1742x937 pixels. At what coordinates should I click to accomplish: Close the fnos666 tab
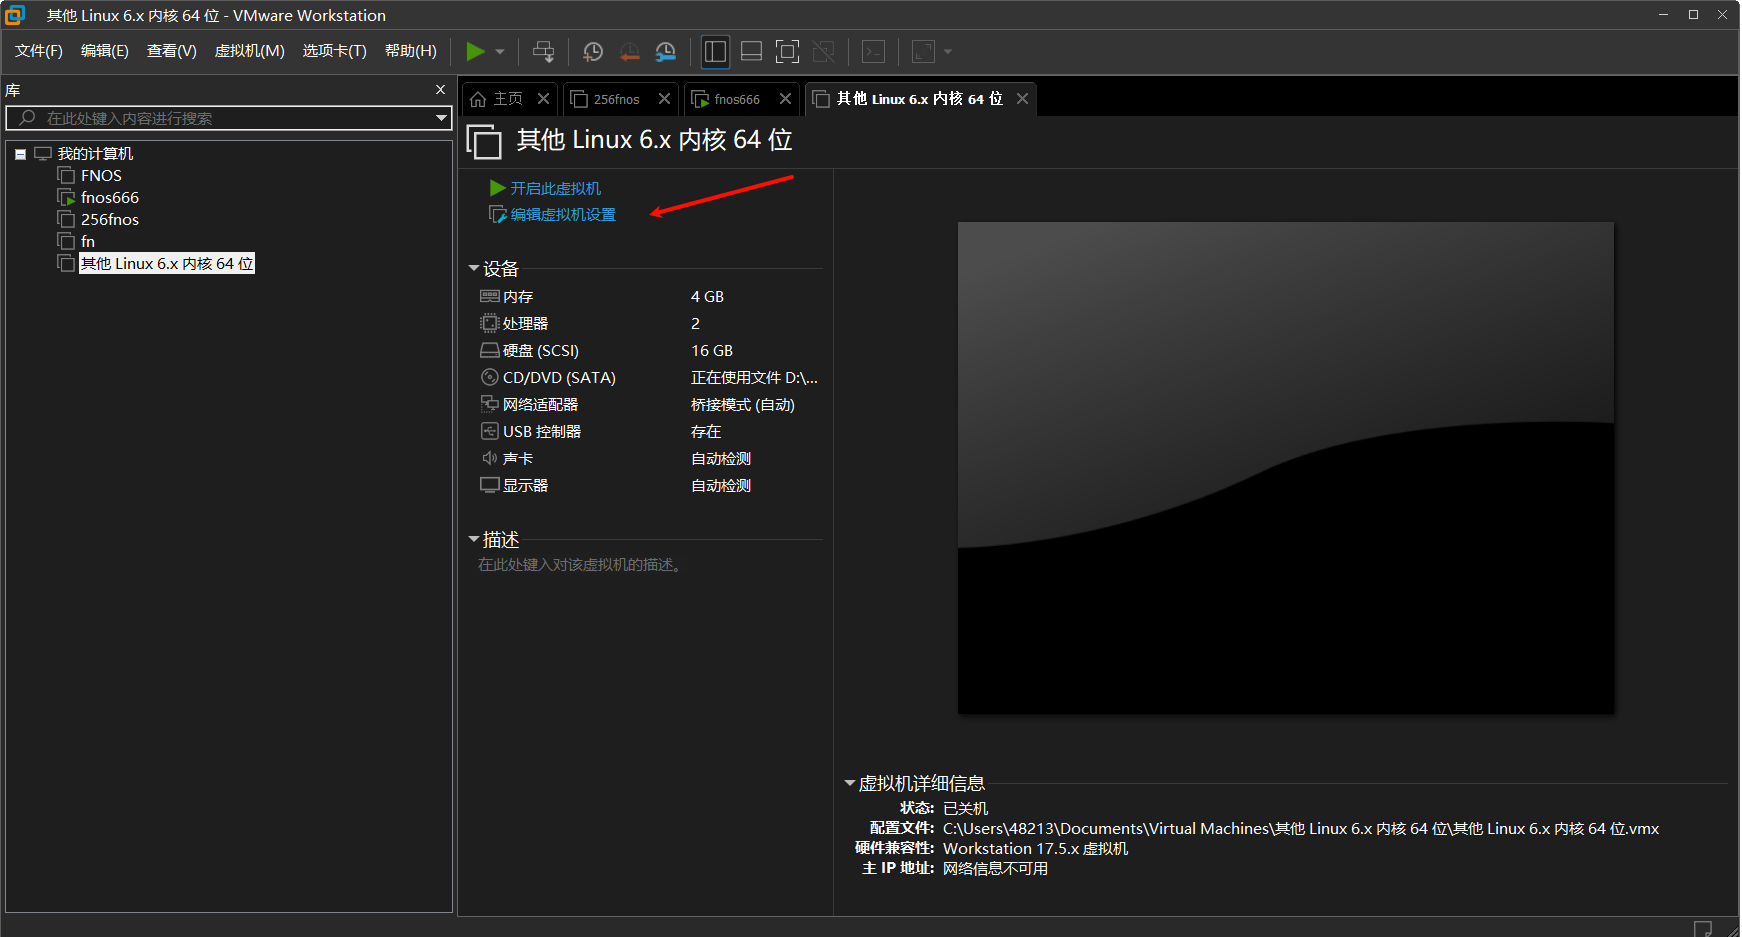[x=785, y=99]
